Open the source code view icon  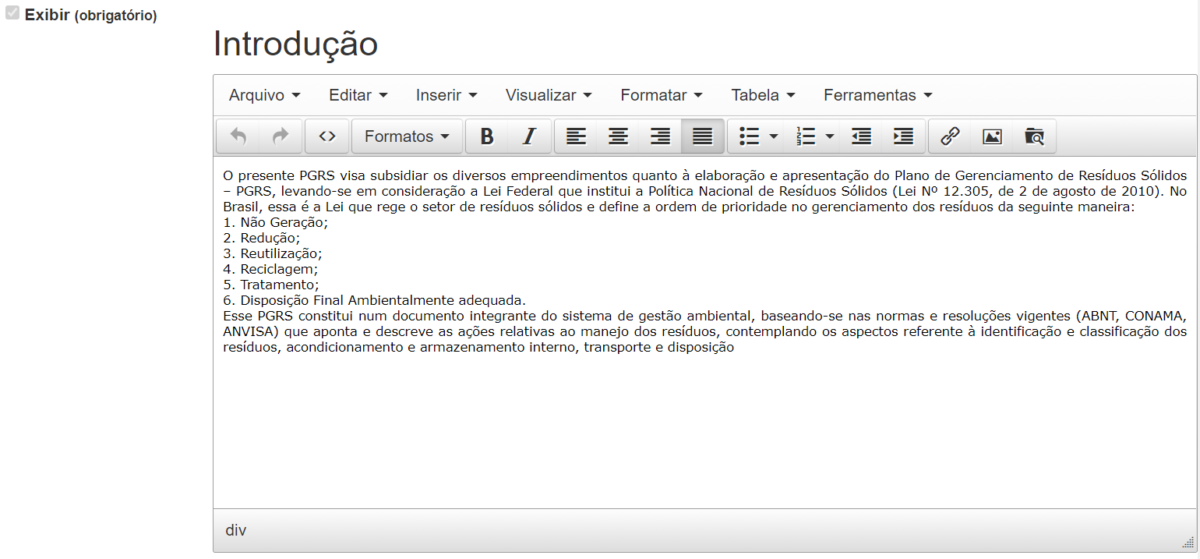click(x=327, y=136)
